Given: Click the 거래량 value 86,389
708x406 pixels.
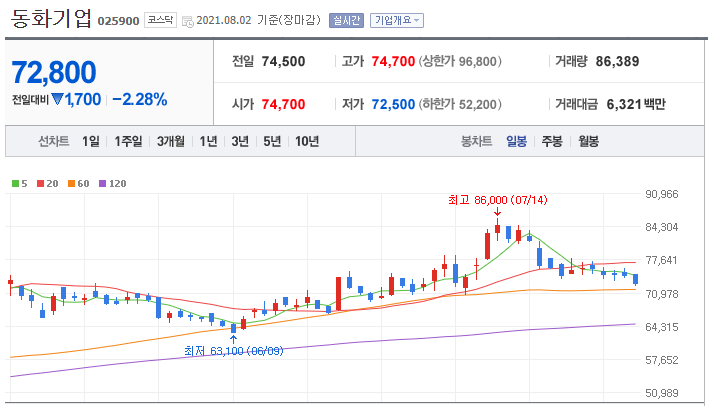Looking at the screenshot, I should pyautogui.click(x=617, y=61).
